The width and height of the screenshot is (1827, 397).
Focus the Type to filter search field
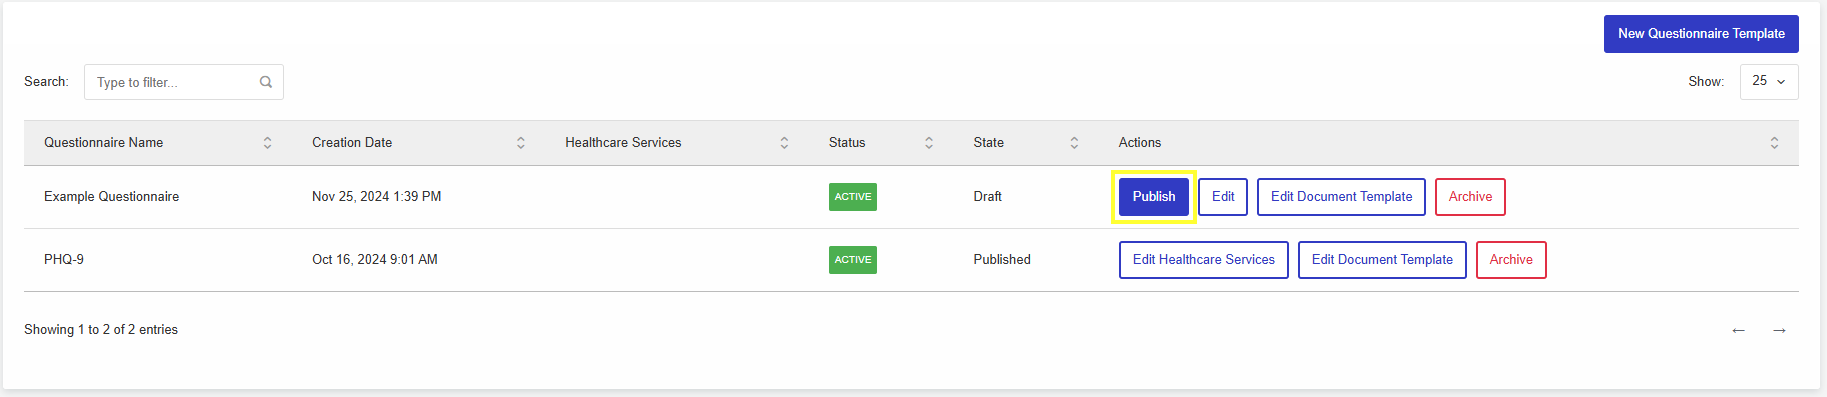[184, 82]
